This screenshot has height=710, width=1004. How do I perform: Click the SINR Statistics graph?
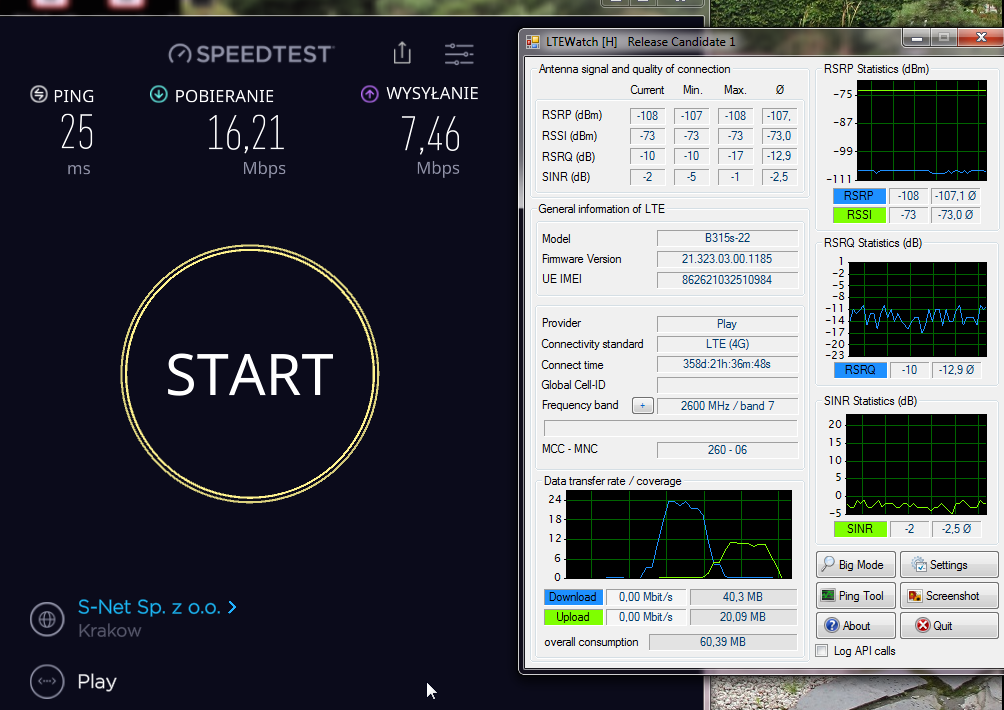pos(916,464)
